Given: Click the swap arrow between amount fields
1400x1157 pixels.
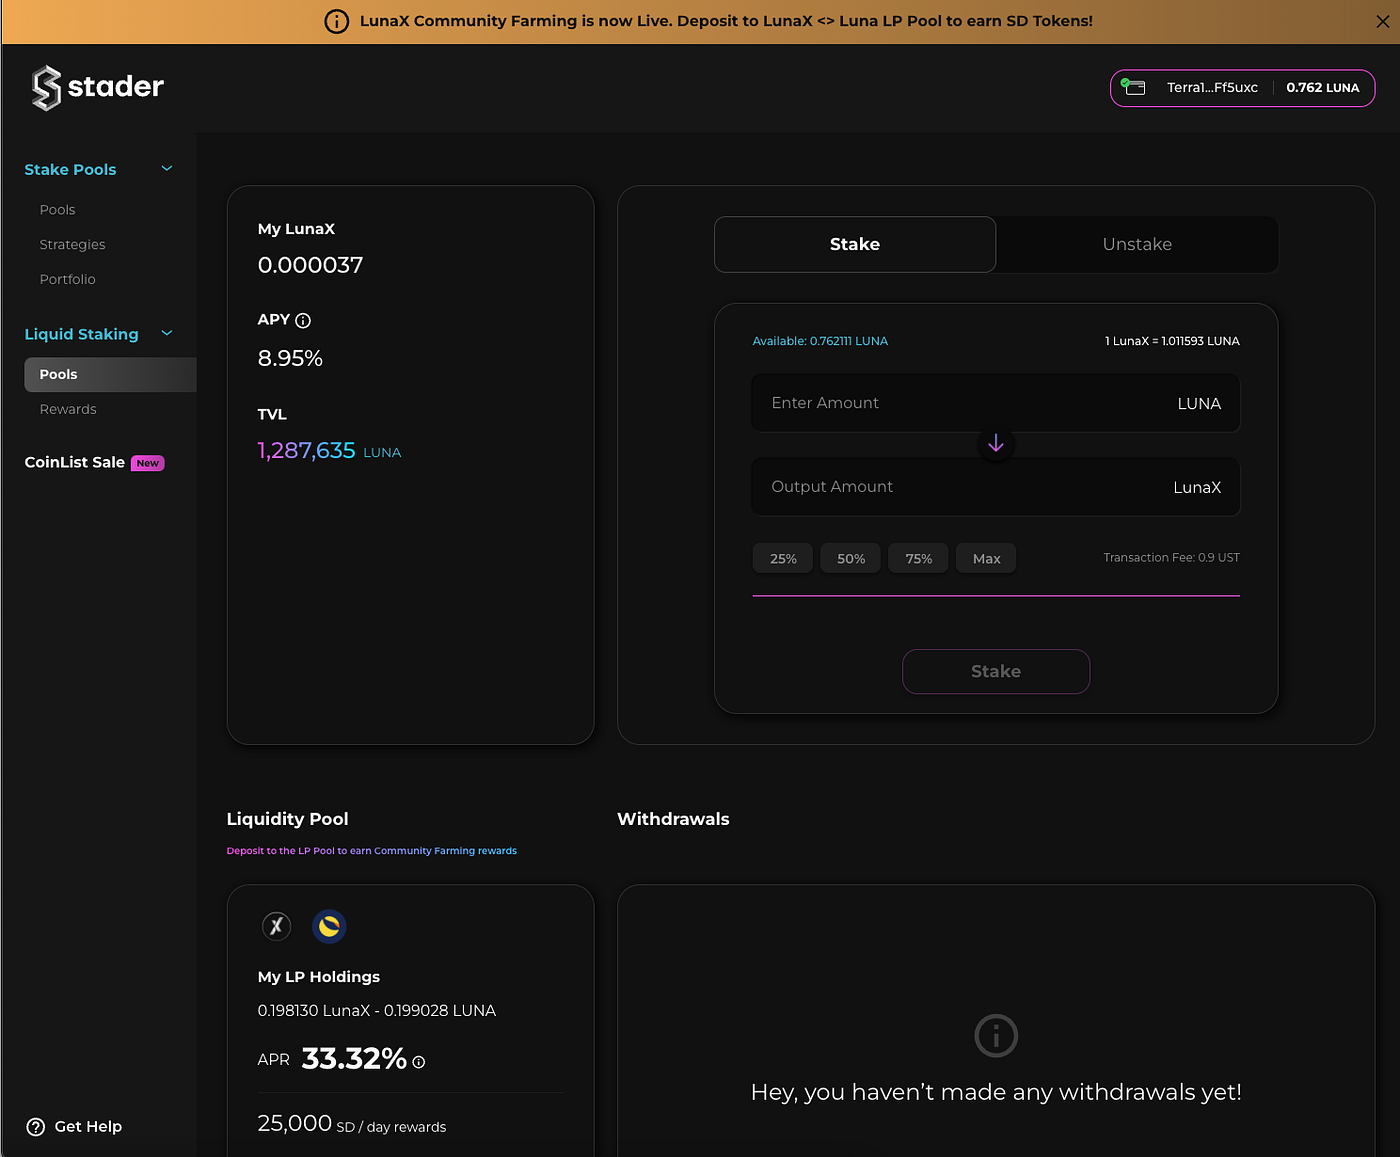Looking at the screenshot, I should click(x=996, y=444).
